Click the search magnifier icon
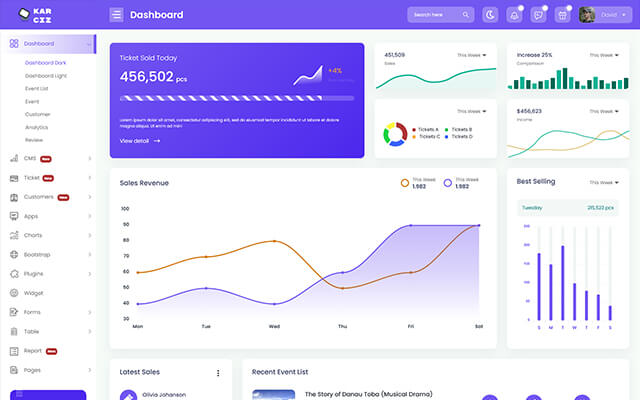 point(465,15)
